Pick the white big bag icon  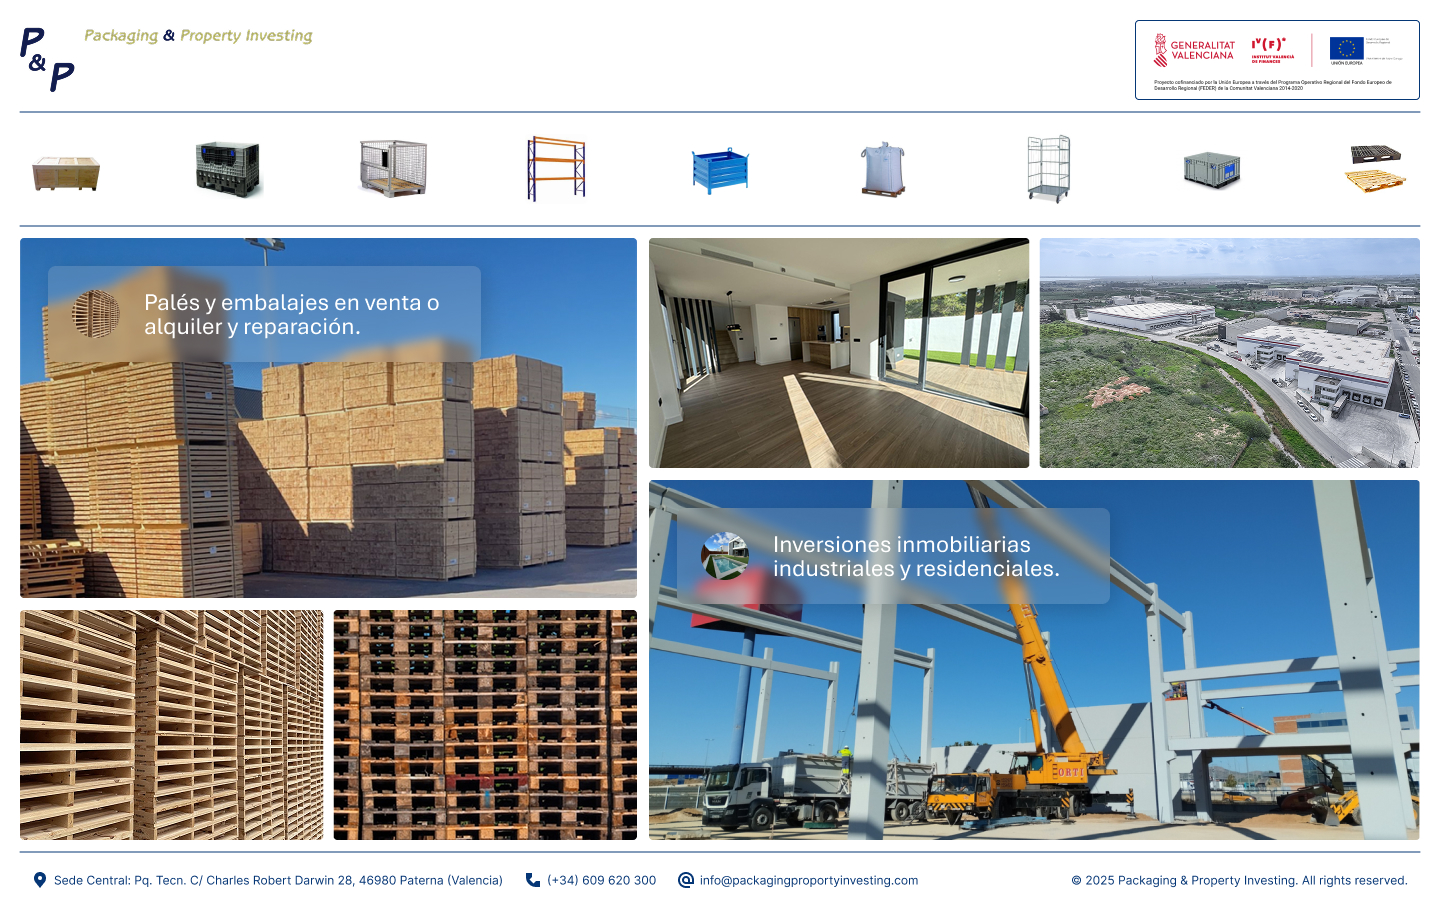click(883, 169)
